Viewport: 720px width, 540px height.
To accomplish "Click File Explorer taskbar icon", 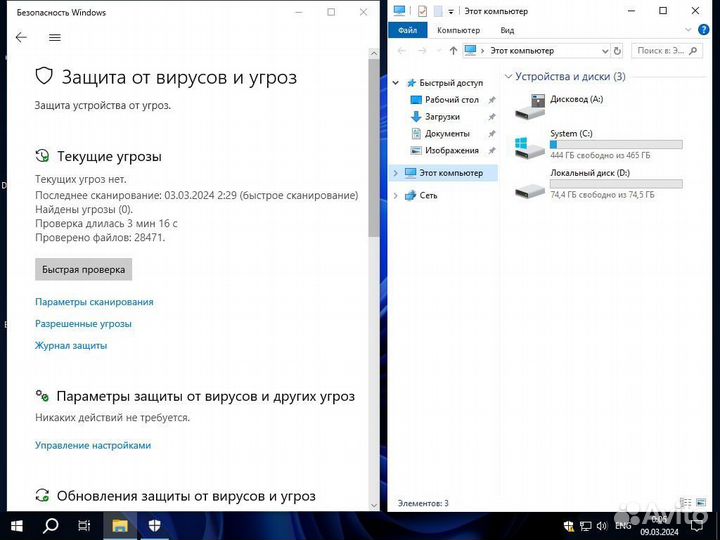I will [x=120, y=526].
